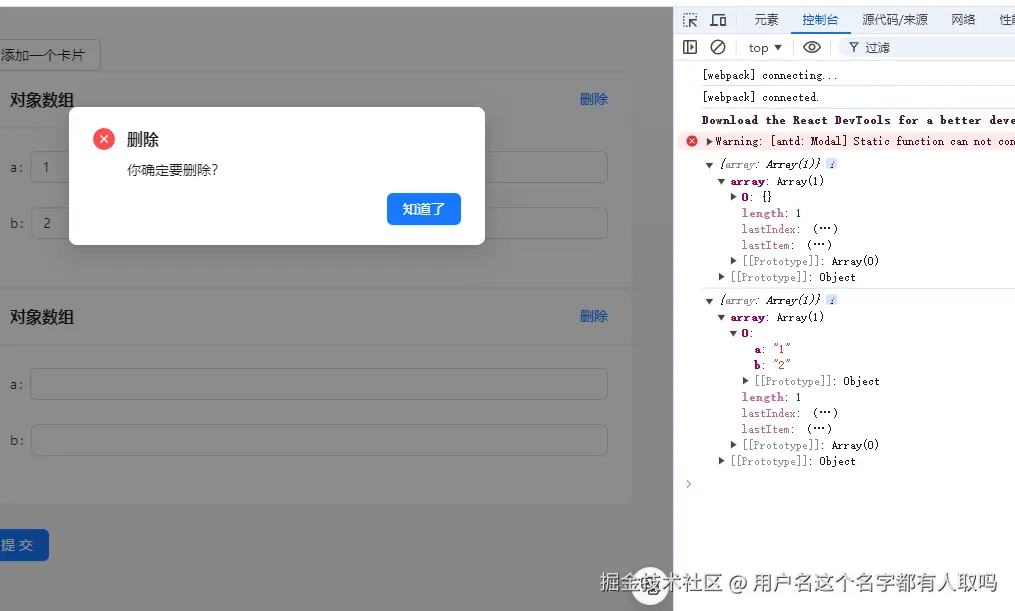
Task: Open live expression eye icon
Action: click(x=812, y=47)
